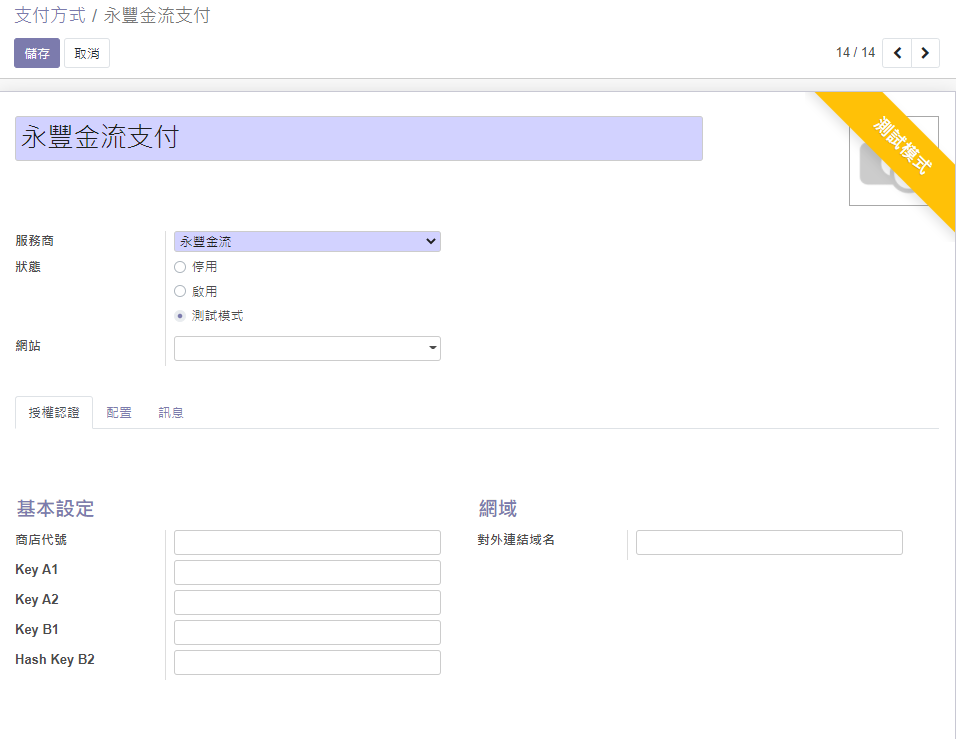The width and height of the screenshot is (956, 739).
Task: Open the 支付方式 breadcrumb link
Action: (x=50, y=15)
